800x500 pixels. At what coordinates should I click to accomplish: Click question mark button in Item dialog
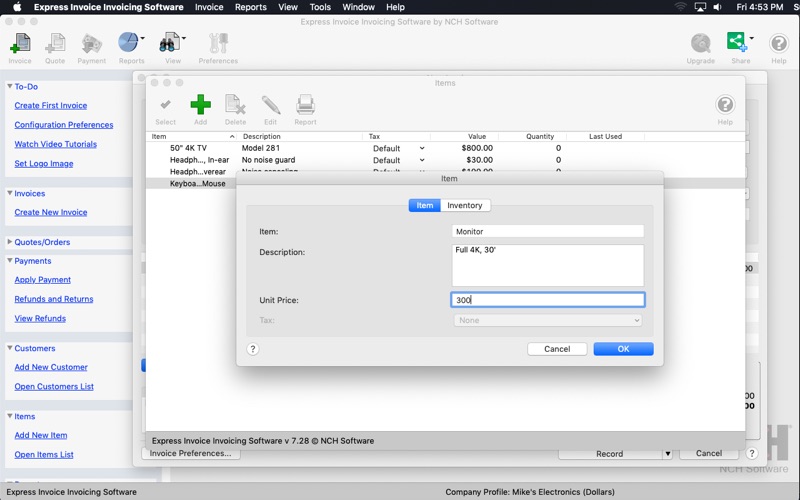253,349
